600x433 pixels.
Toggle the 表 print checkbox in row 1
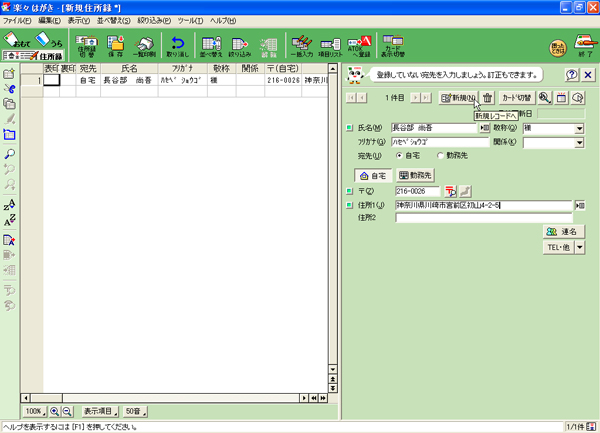coord(50,80)
